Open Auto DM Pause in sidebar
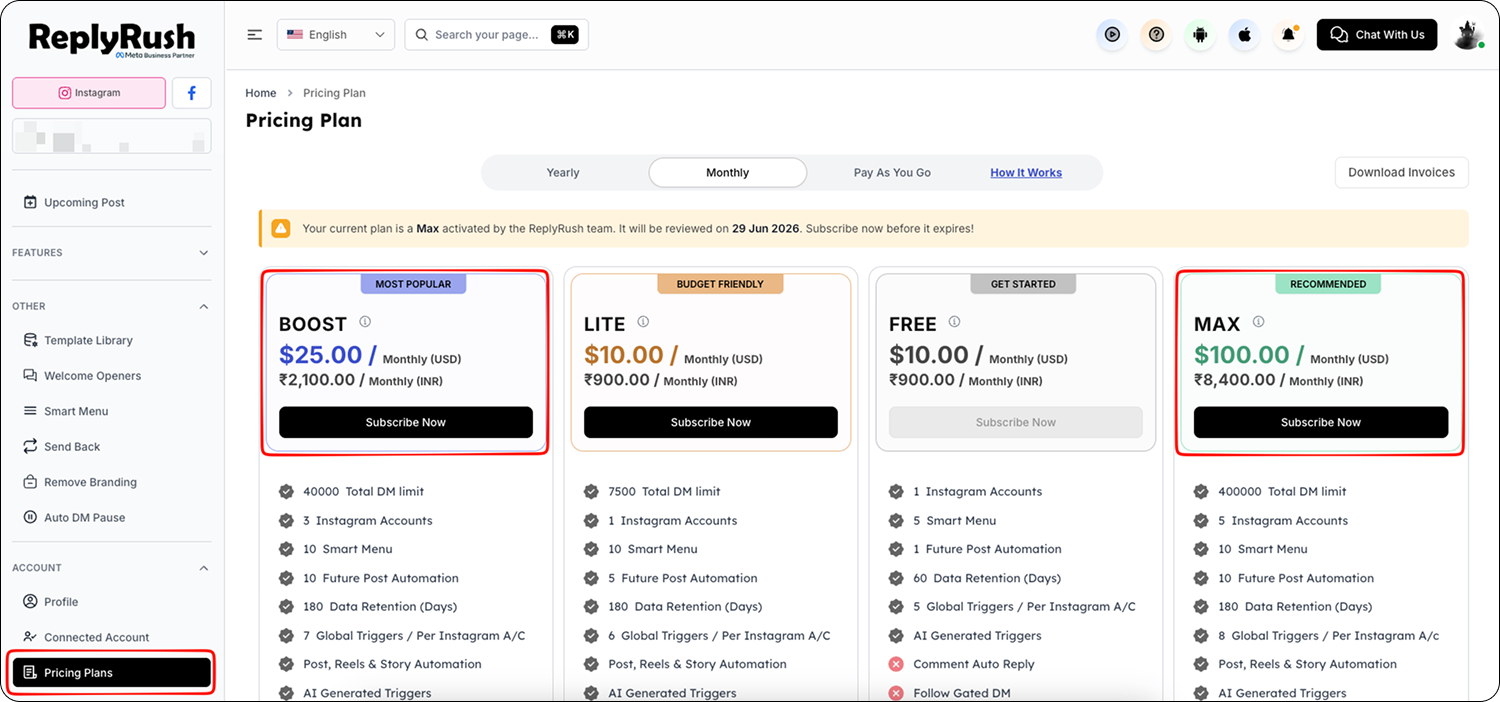 coord(74,518)
